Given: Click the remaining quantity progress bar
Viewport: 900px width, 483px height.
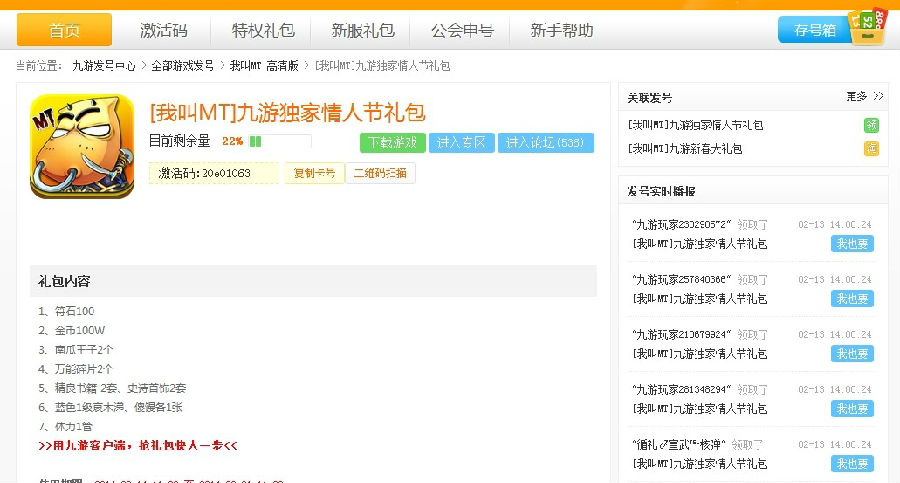Looking at the screenshot, I should coord(280,142).
